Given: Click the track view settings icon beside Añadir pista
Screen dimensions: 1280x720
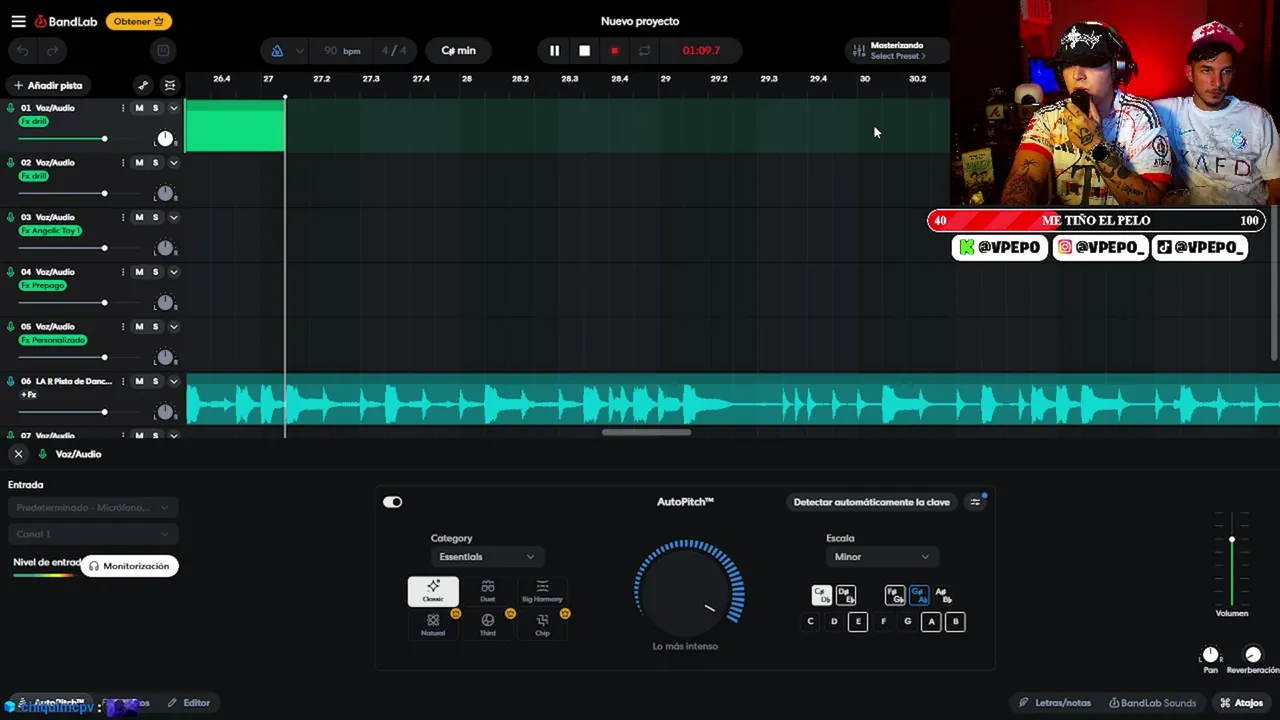Looking at the screenshot, I should click(170, 85).
